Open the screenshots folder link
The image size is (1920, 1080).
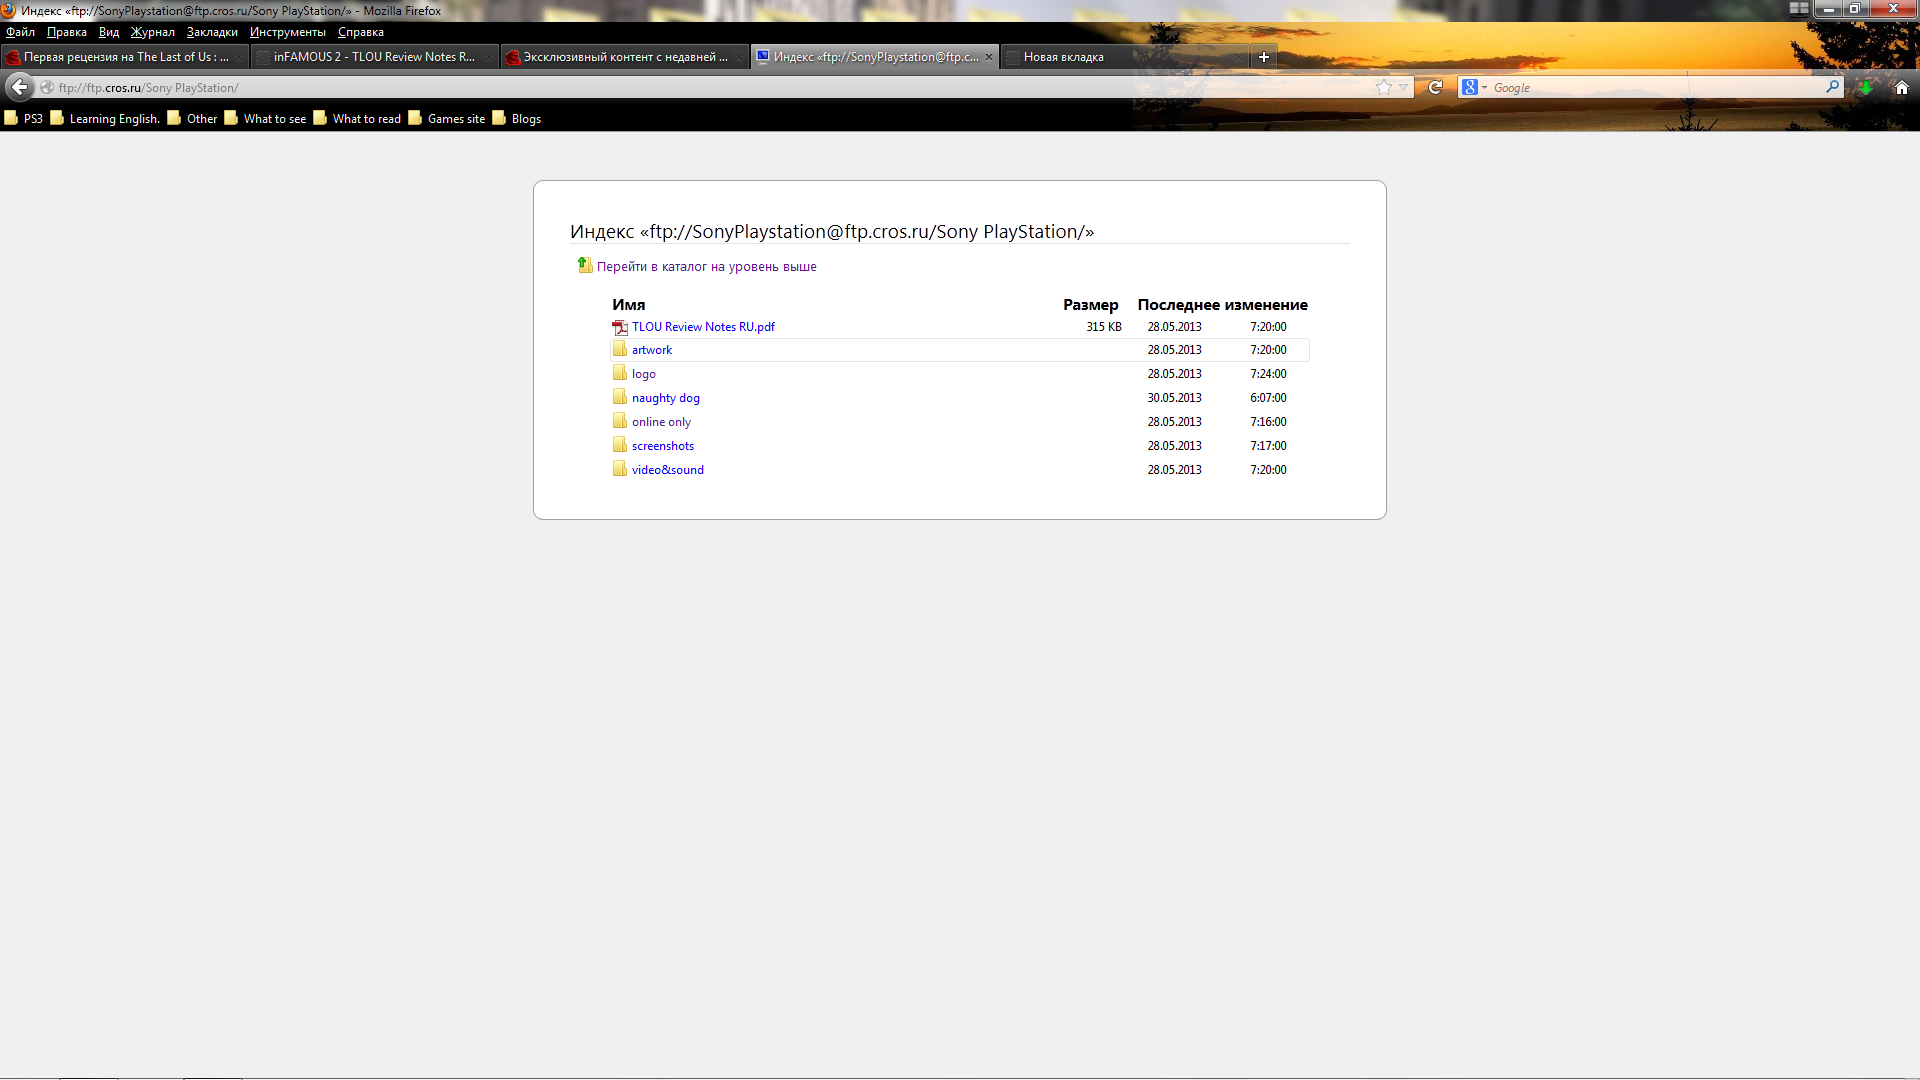coord(663,446)
